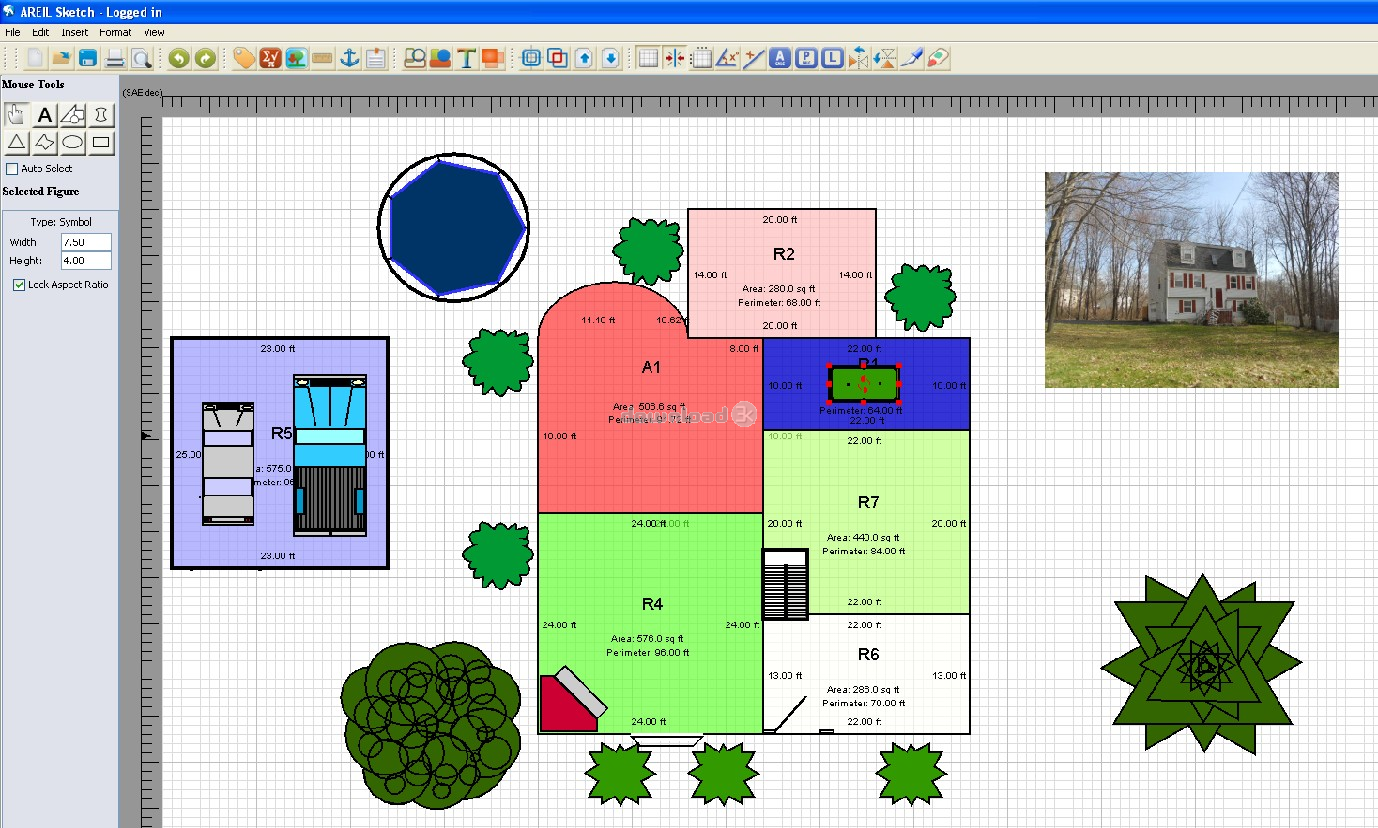The height and width of the screenshot is (828, 1378).
Task: Toggle the red arrows snap icon
Action: pyautogui.click(x=675, y=58)
